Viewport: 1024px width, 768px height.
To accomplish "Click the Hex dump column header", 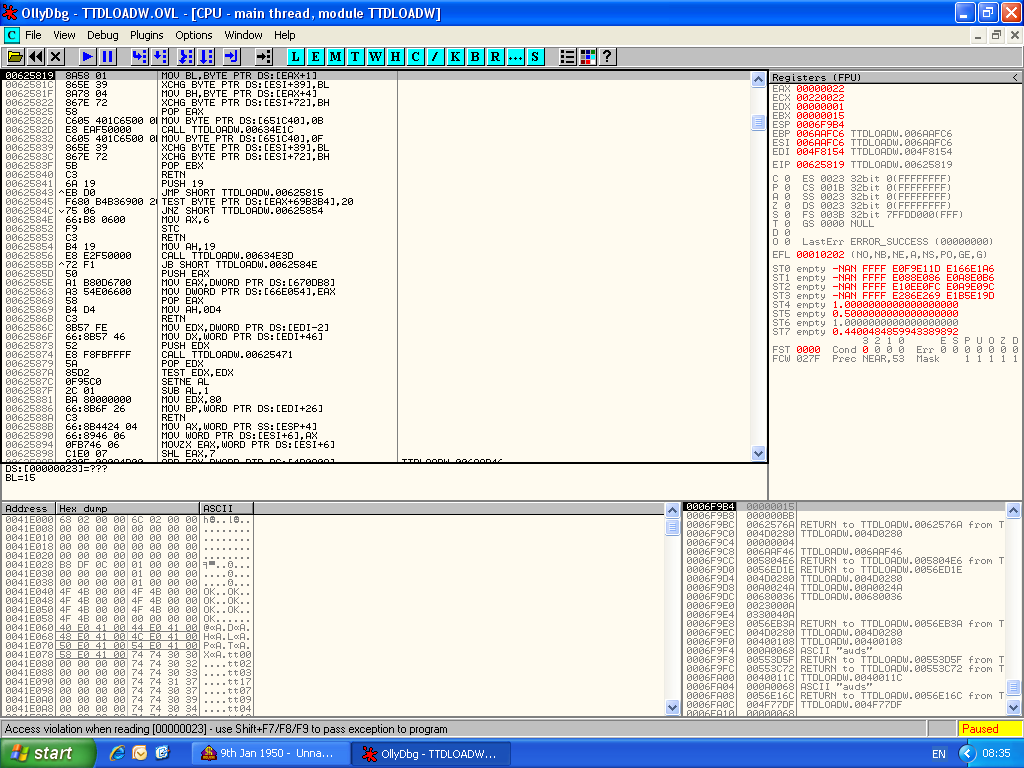I will pyautogui.click(x=127, y=508).
